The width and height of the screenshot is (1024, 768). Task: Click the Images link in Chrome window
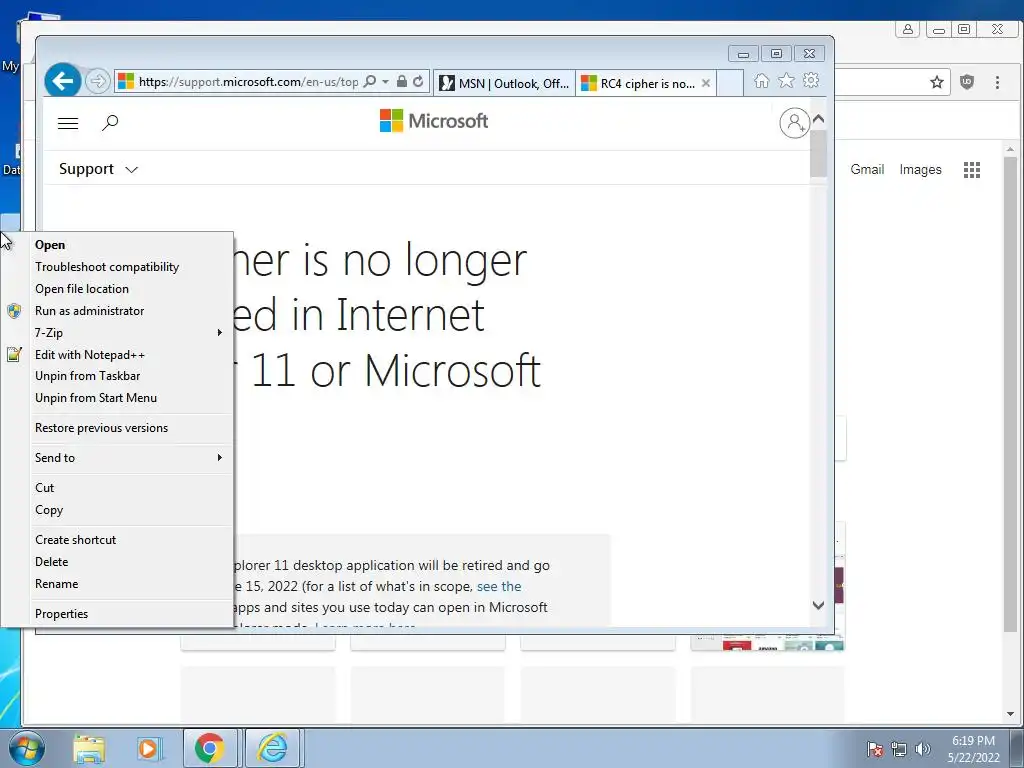(920, 170)
